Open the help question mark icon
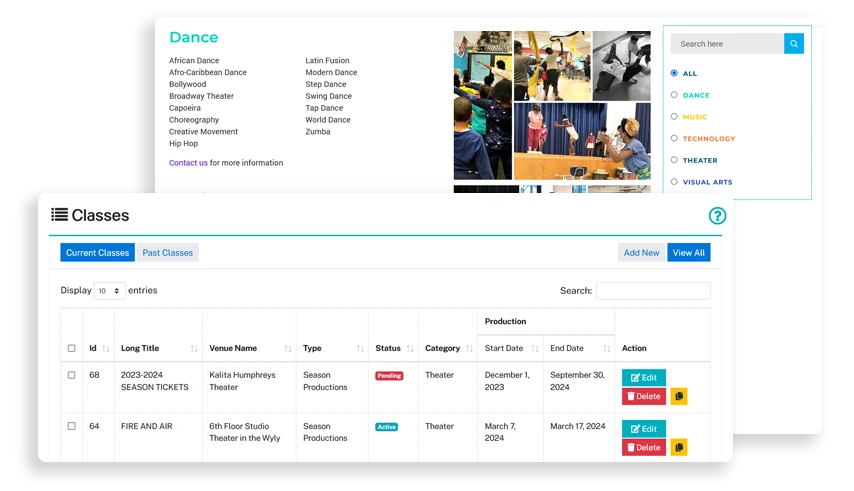Image resolution: width=854 pixels, height=491 pixels. [717, 216]
